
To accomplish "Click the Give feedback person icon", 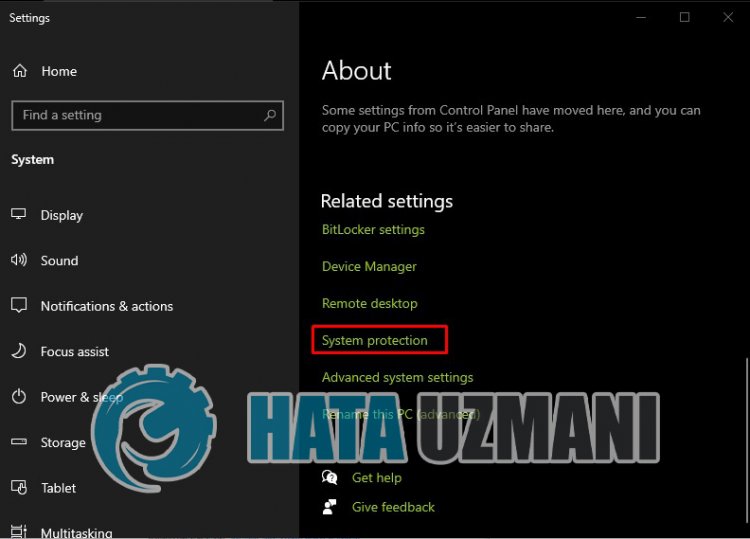I will 330,507.
